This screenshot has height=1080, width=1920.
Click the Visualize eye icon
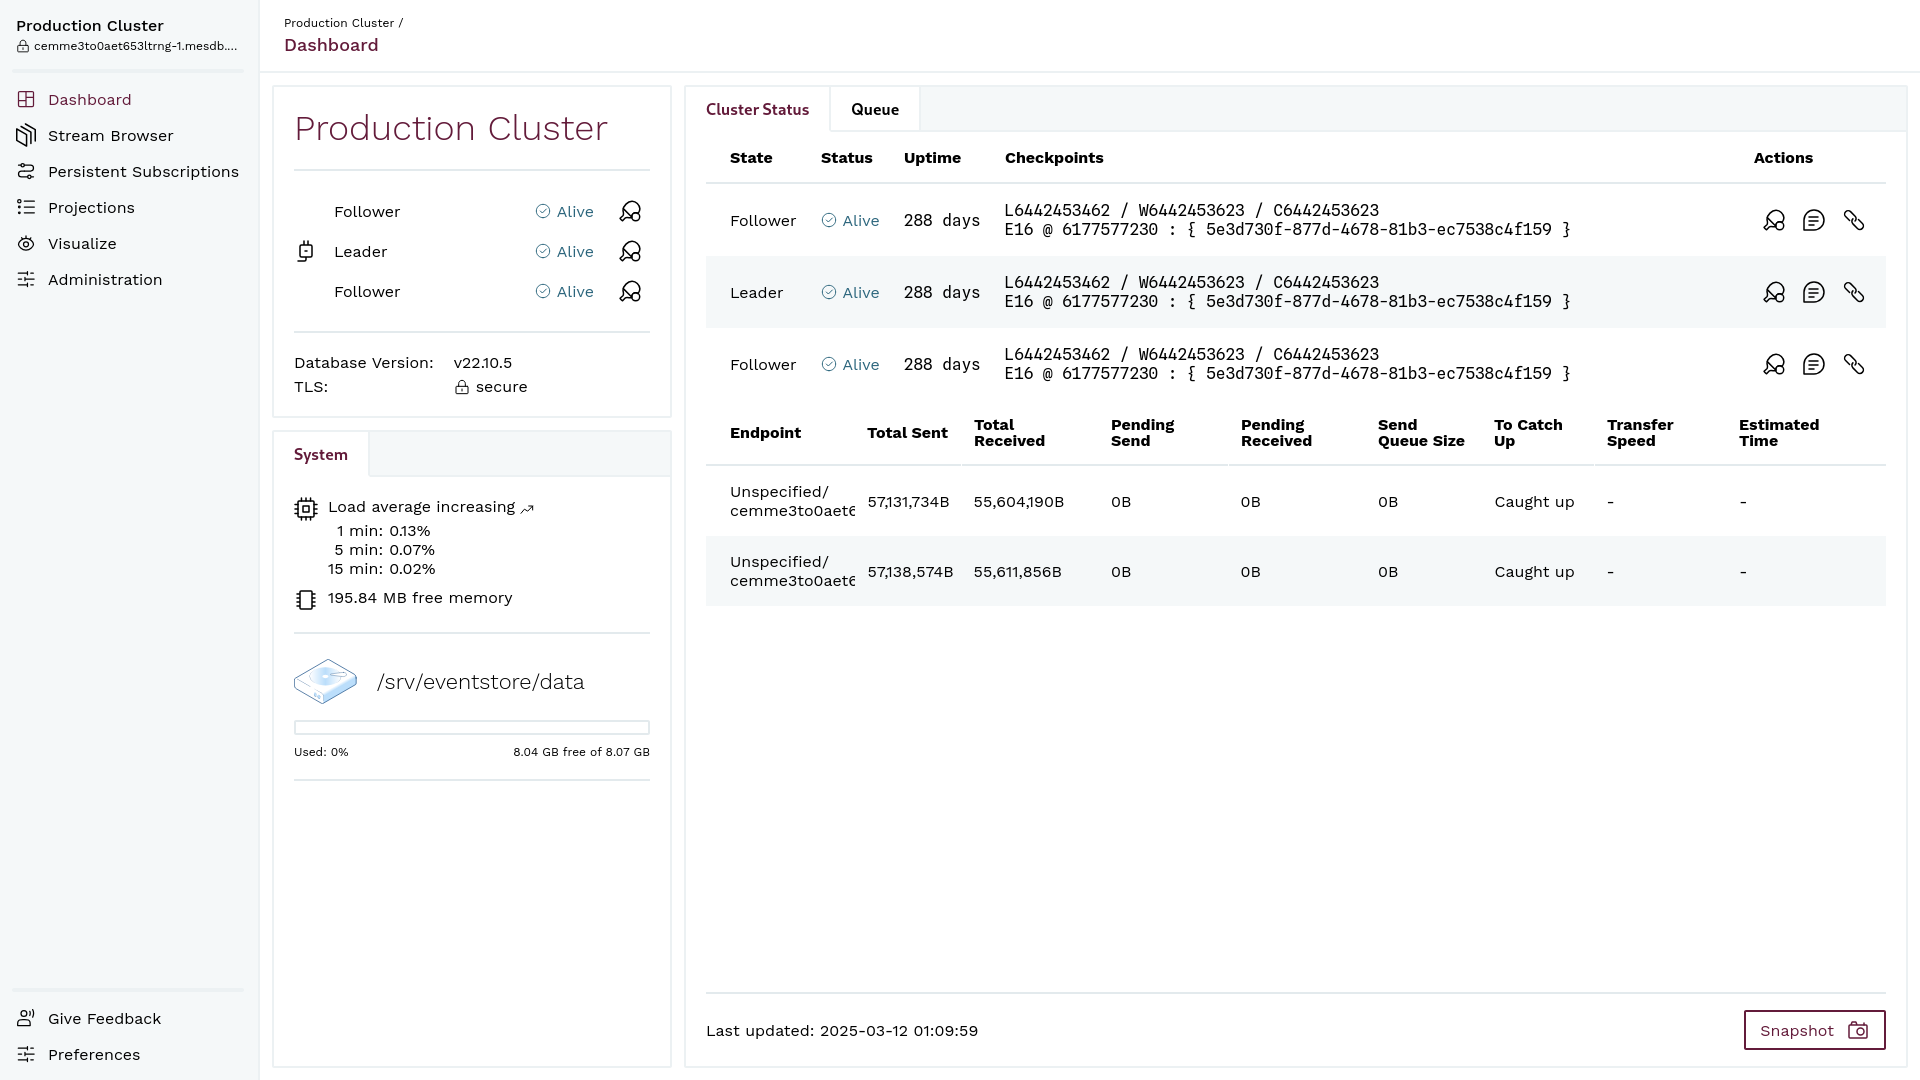coord(26,243)
